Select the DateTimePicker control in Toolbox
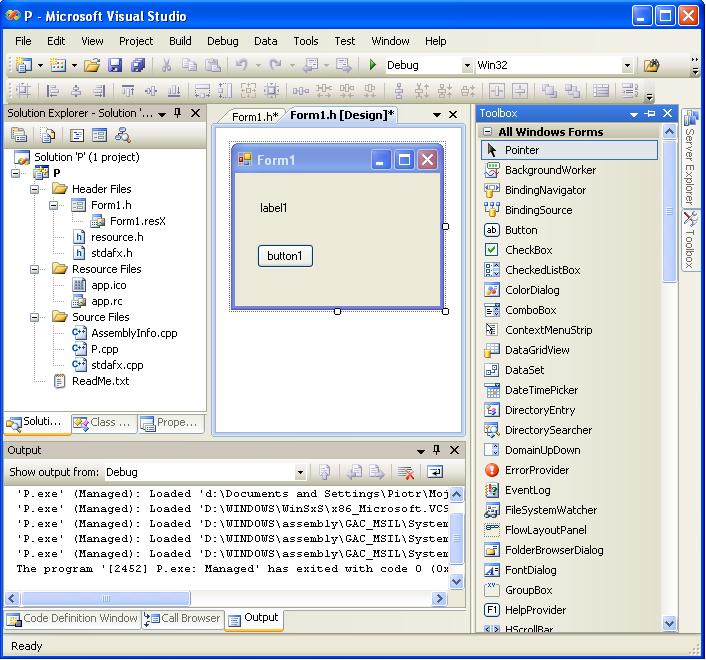Image resolution: width=706 pixels, height=660 pixels. point(569,390)
